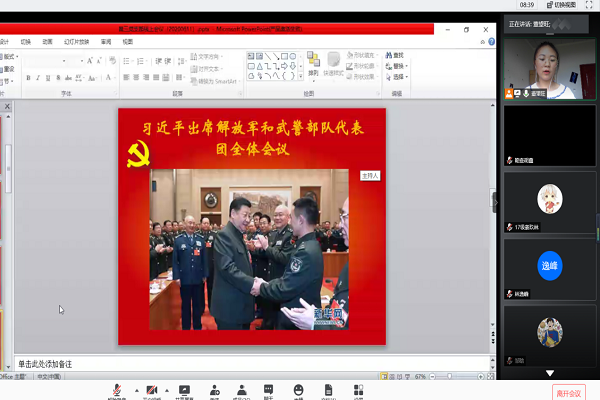The width and height of the screenshot is (600, 400).
Task: Apply bold formatting in PowerPoint ribbon
Action: (27, 77)
